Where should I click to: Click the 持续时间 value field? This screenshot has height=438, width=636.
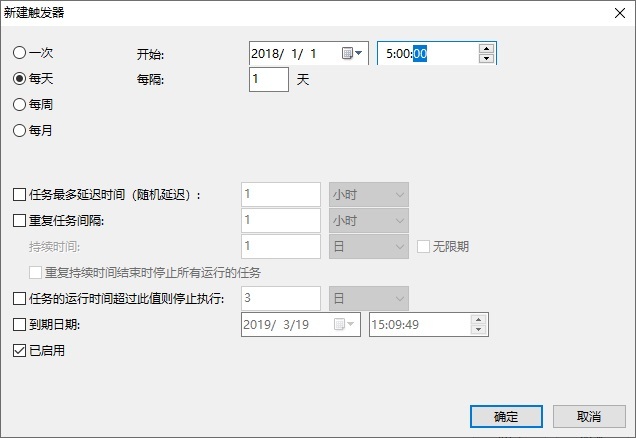pos(281,247)
